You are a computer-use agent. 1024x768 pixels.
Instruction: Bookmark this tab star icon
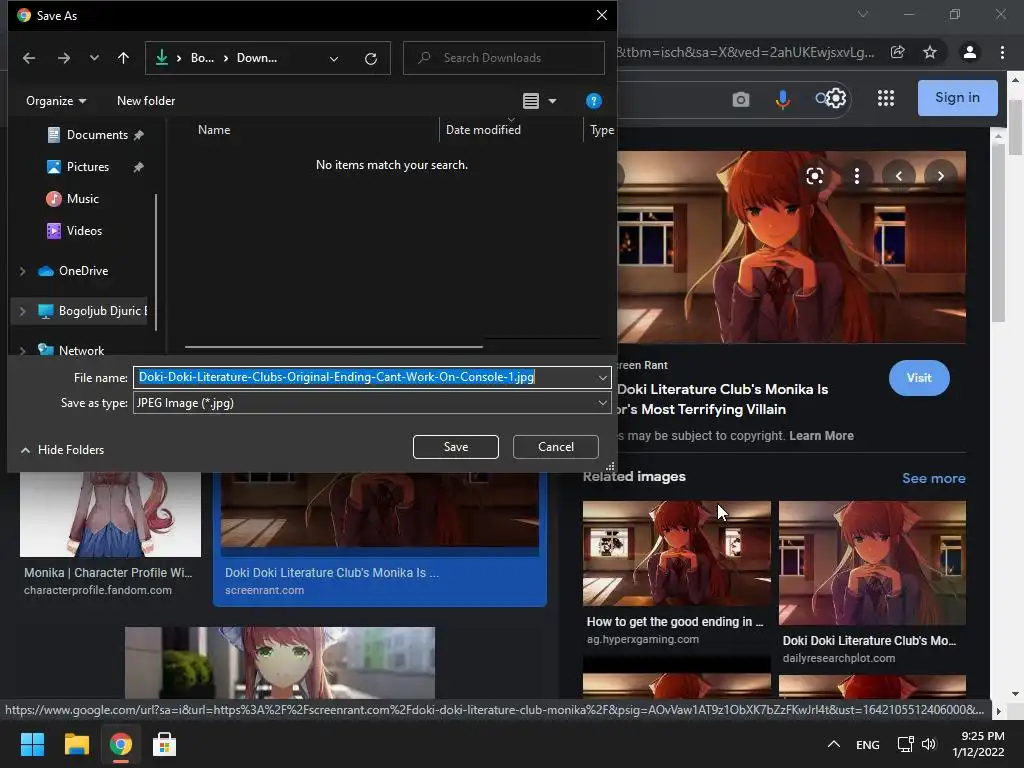point(930,52)
